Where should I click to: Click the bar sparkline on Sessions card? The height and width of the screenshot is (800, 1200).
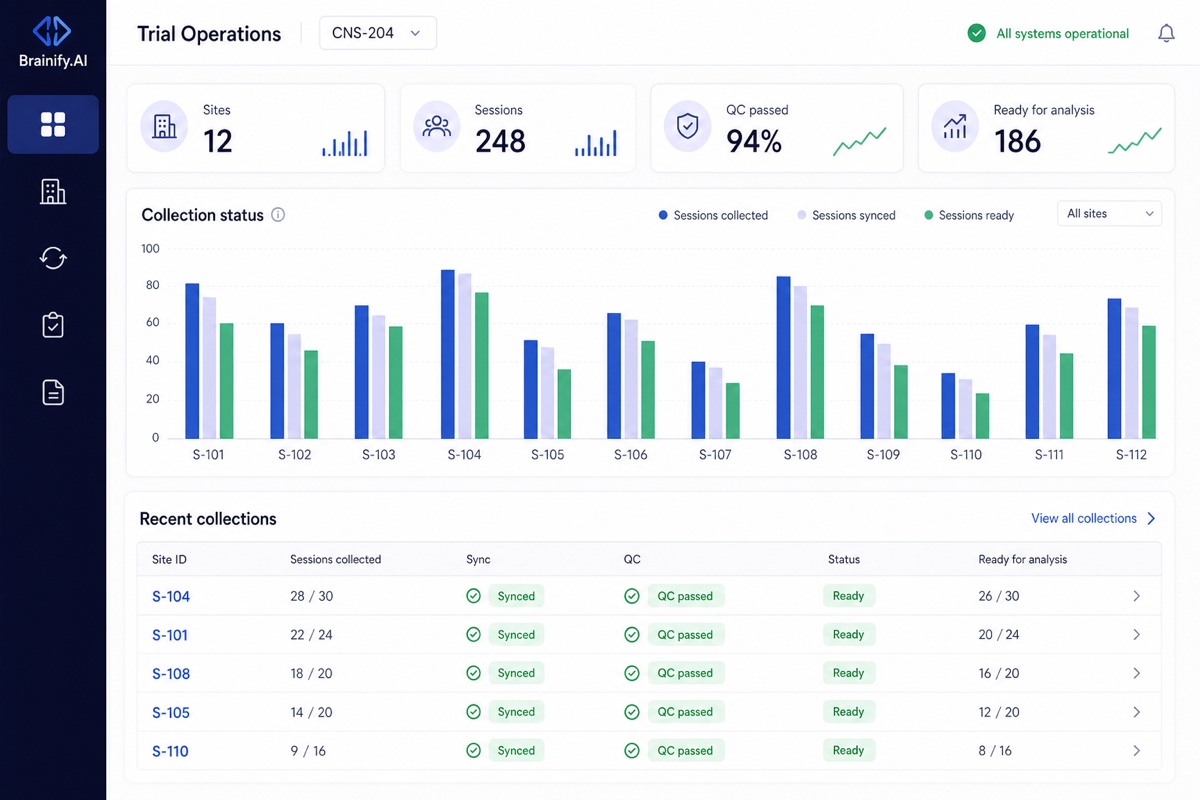[596, 143]
